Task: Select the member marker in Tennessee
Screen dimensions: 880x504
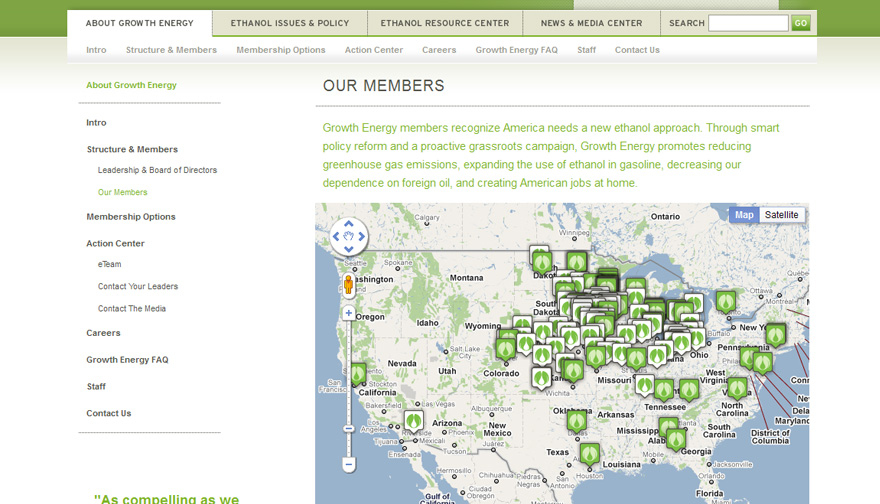Action: pyautogui.click(x=663, y=391)
